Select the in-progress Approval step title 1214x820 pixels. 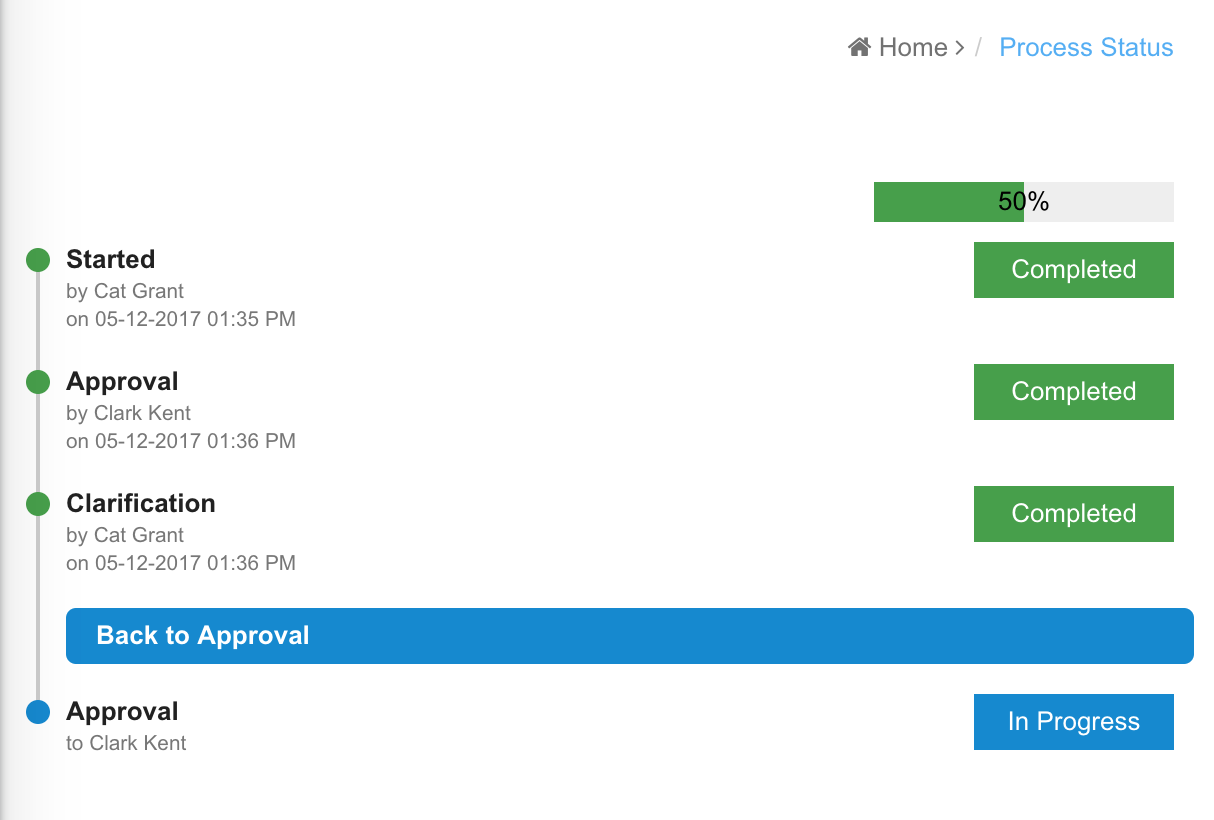pos(122,712)
